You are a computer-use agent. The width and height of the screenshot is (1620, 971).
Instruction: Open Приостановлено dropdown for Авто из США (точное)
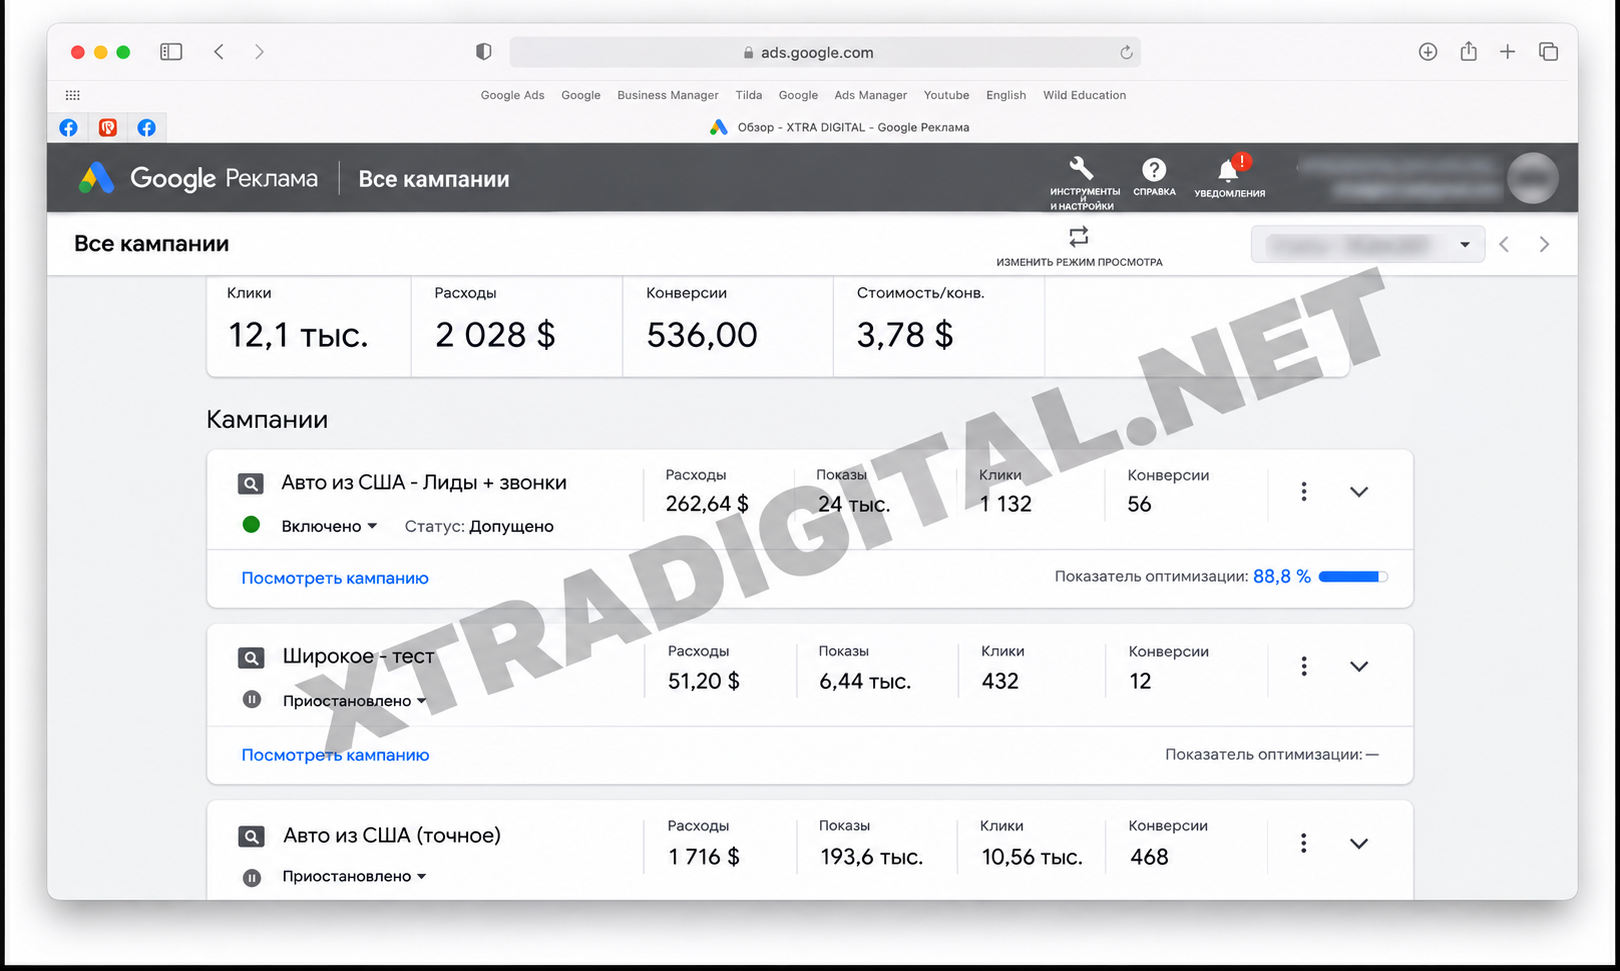point(355,876)
